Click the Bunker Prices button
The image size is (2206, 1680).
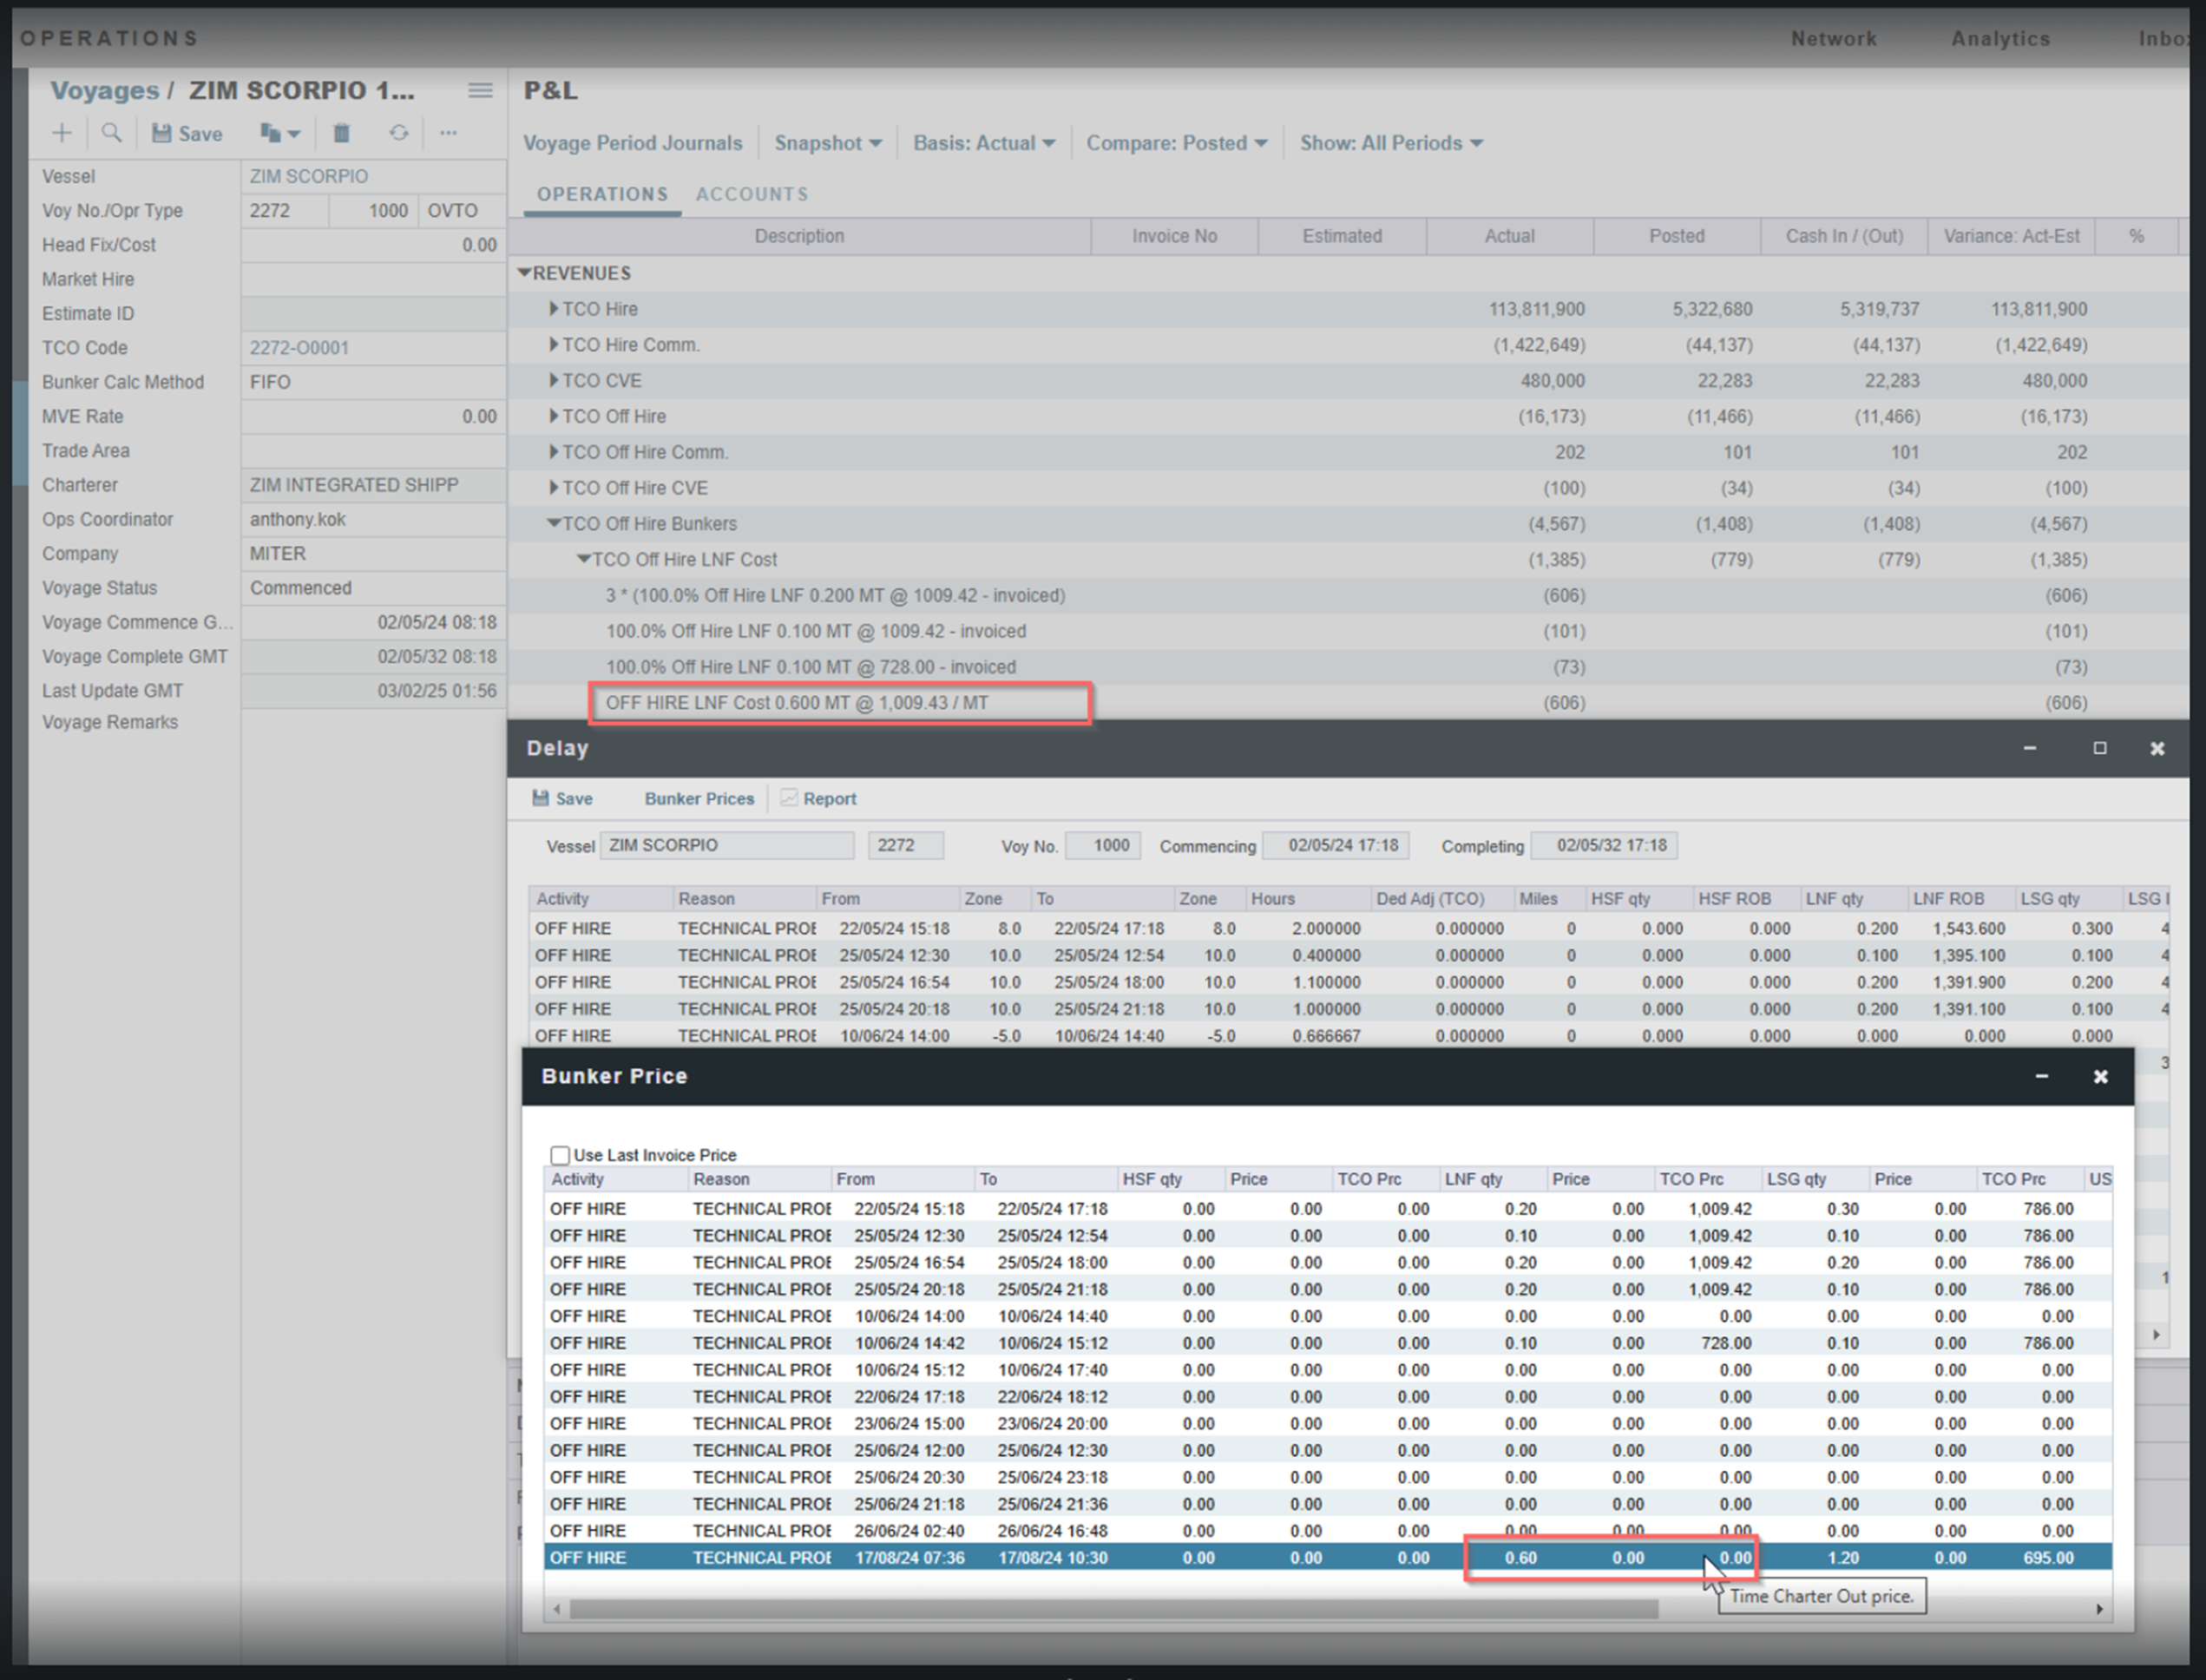coord(699,798)
